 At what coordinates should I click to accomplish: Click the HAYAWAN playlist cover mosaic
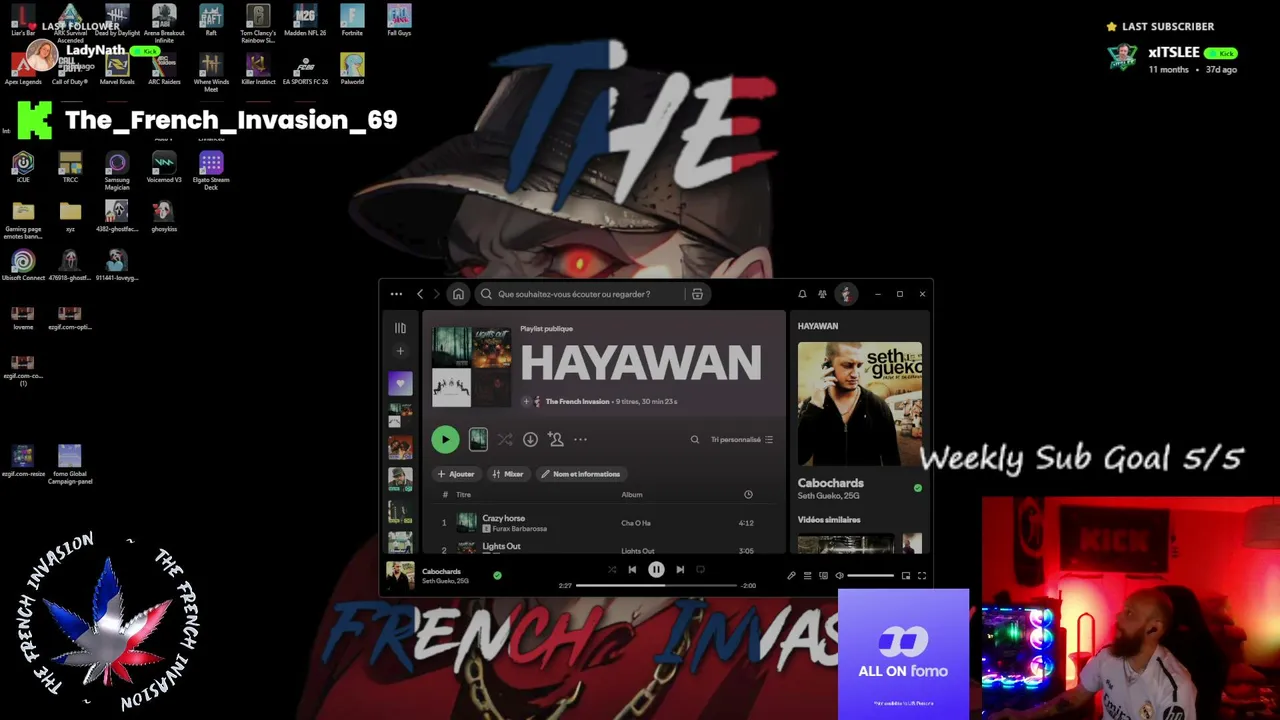pos(471,367)
